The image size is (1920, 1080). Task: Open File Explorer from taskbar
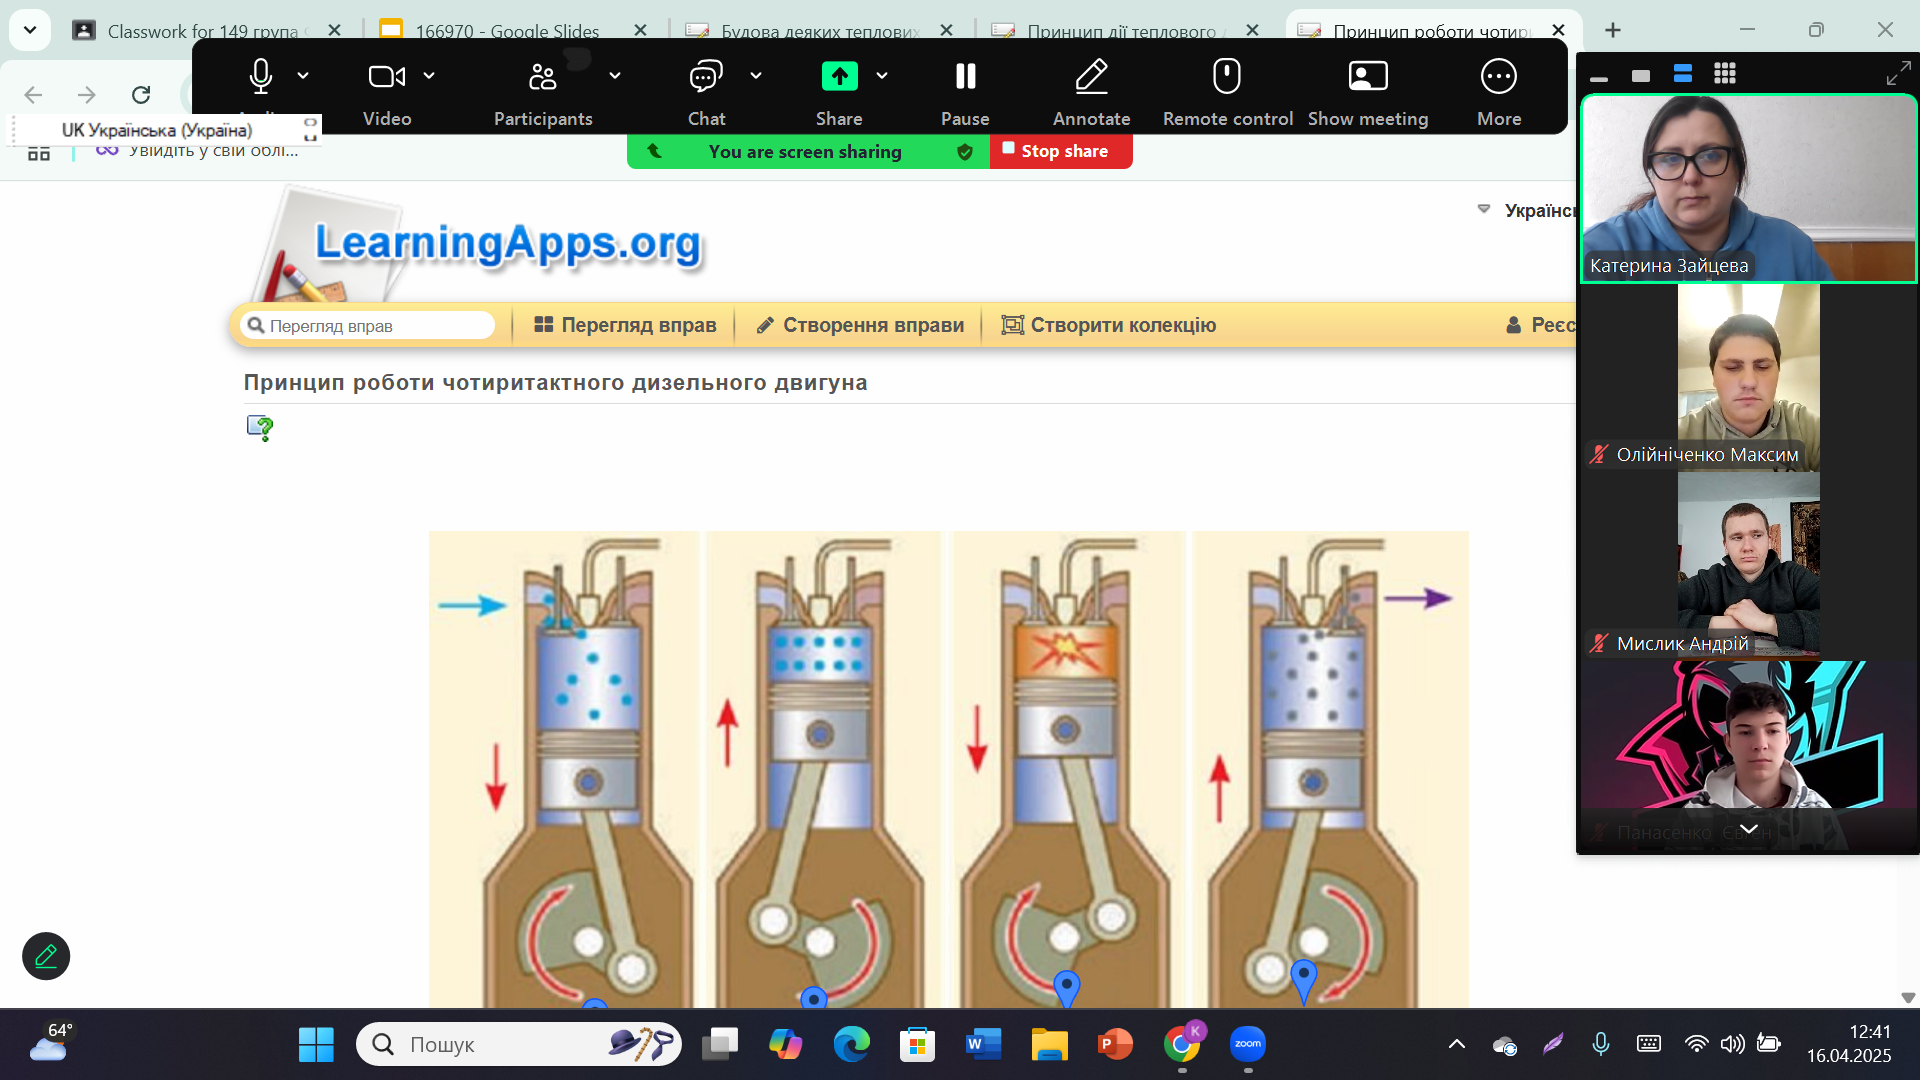pyautogui.click(x=1049, y=1045)
